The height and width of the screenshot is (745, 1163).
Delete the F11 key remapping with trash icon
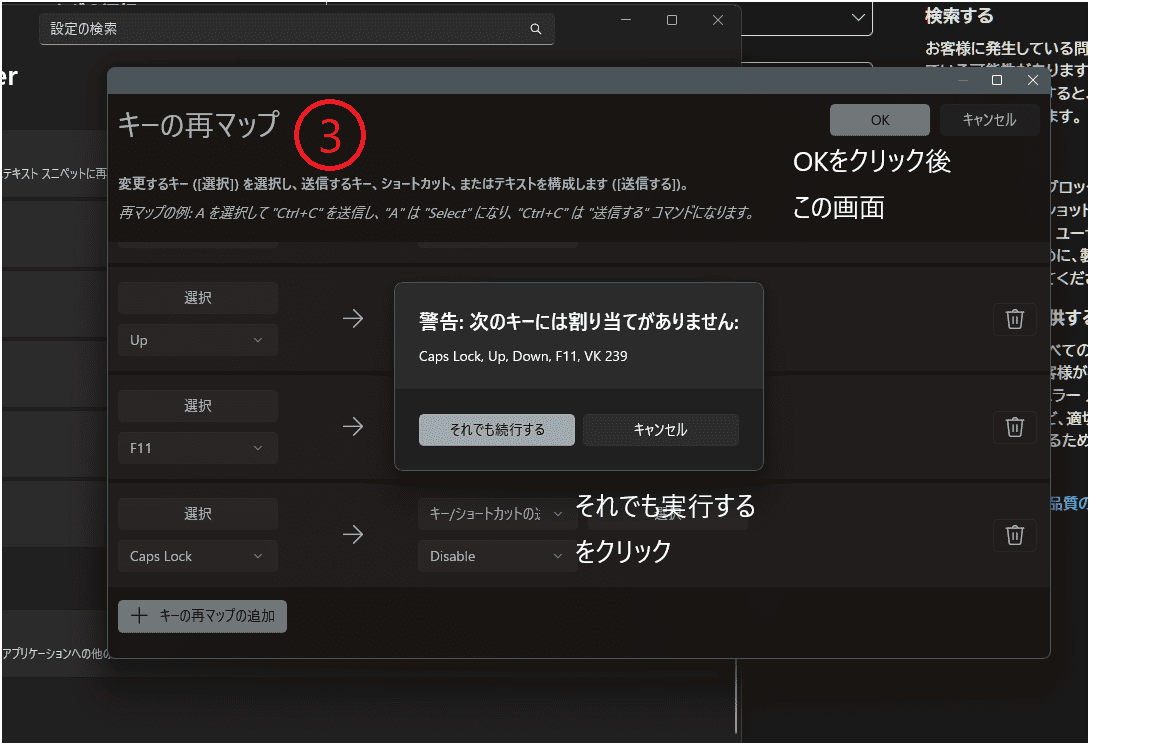click(1014, 427)
